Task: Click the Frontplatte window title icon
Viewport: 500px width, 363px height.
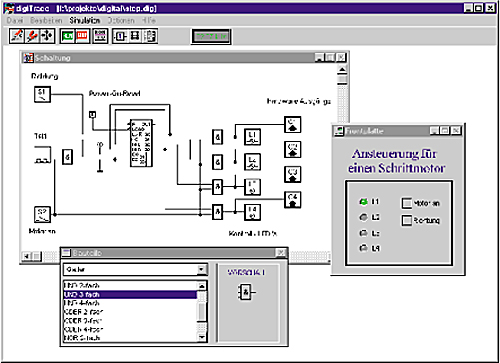Action: [339, 131]
